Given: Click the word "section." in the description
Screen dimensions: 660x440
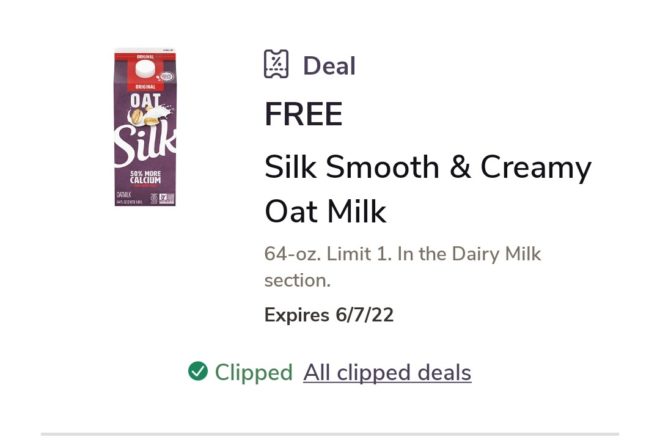Looking at the screenshot, I should (297, 281).
